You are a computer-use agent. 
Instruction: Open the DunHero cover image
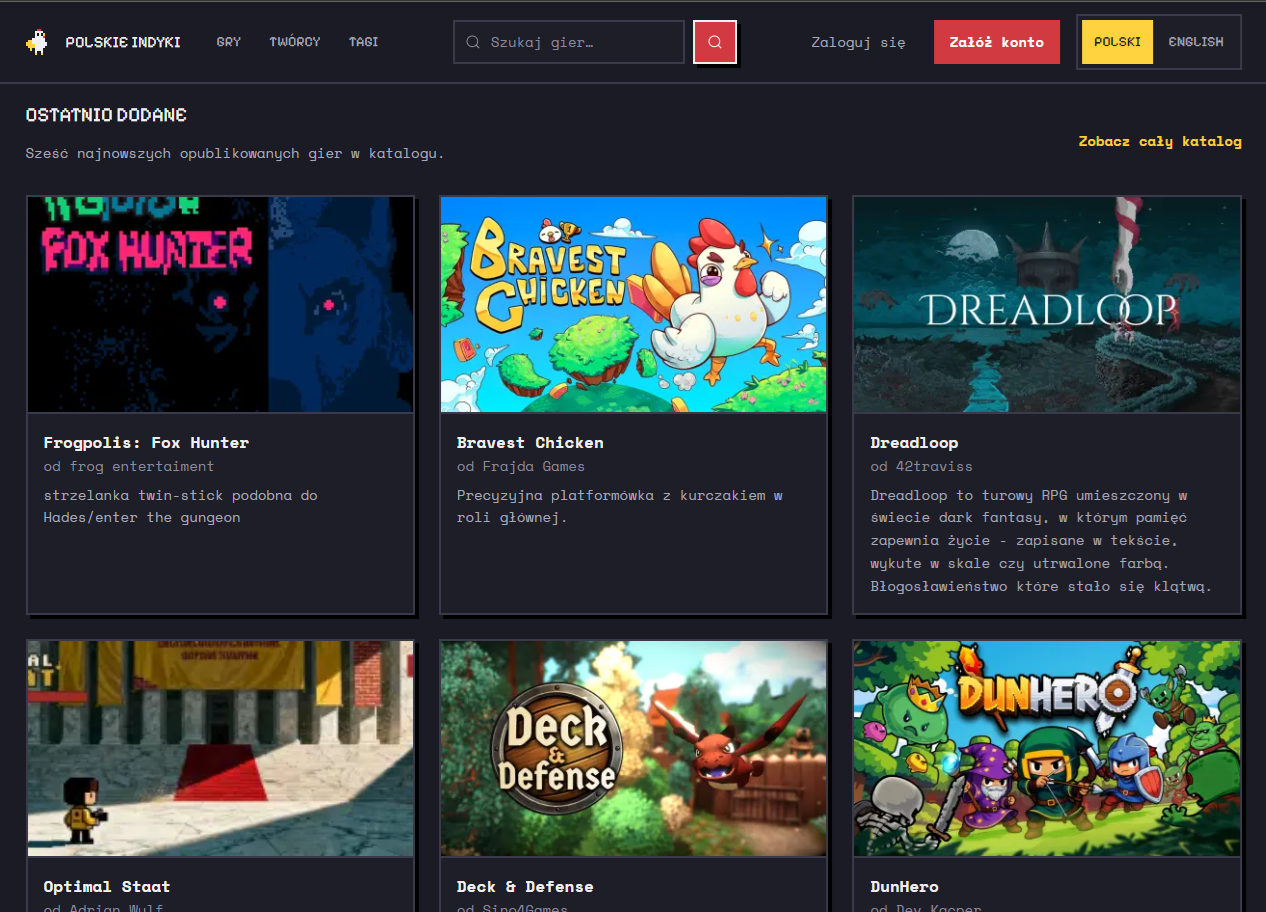(x=1047, y=748)
